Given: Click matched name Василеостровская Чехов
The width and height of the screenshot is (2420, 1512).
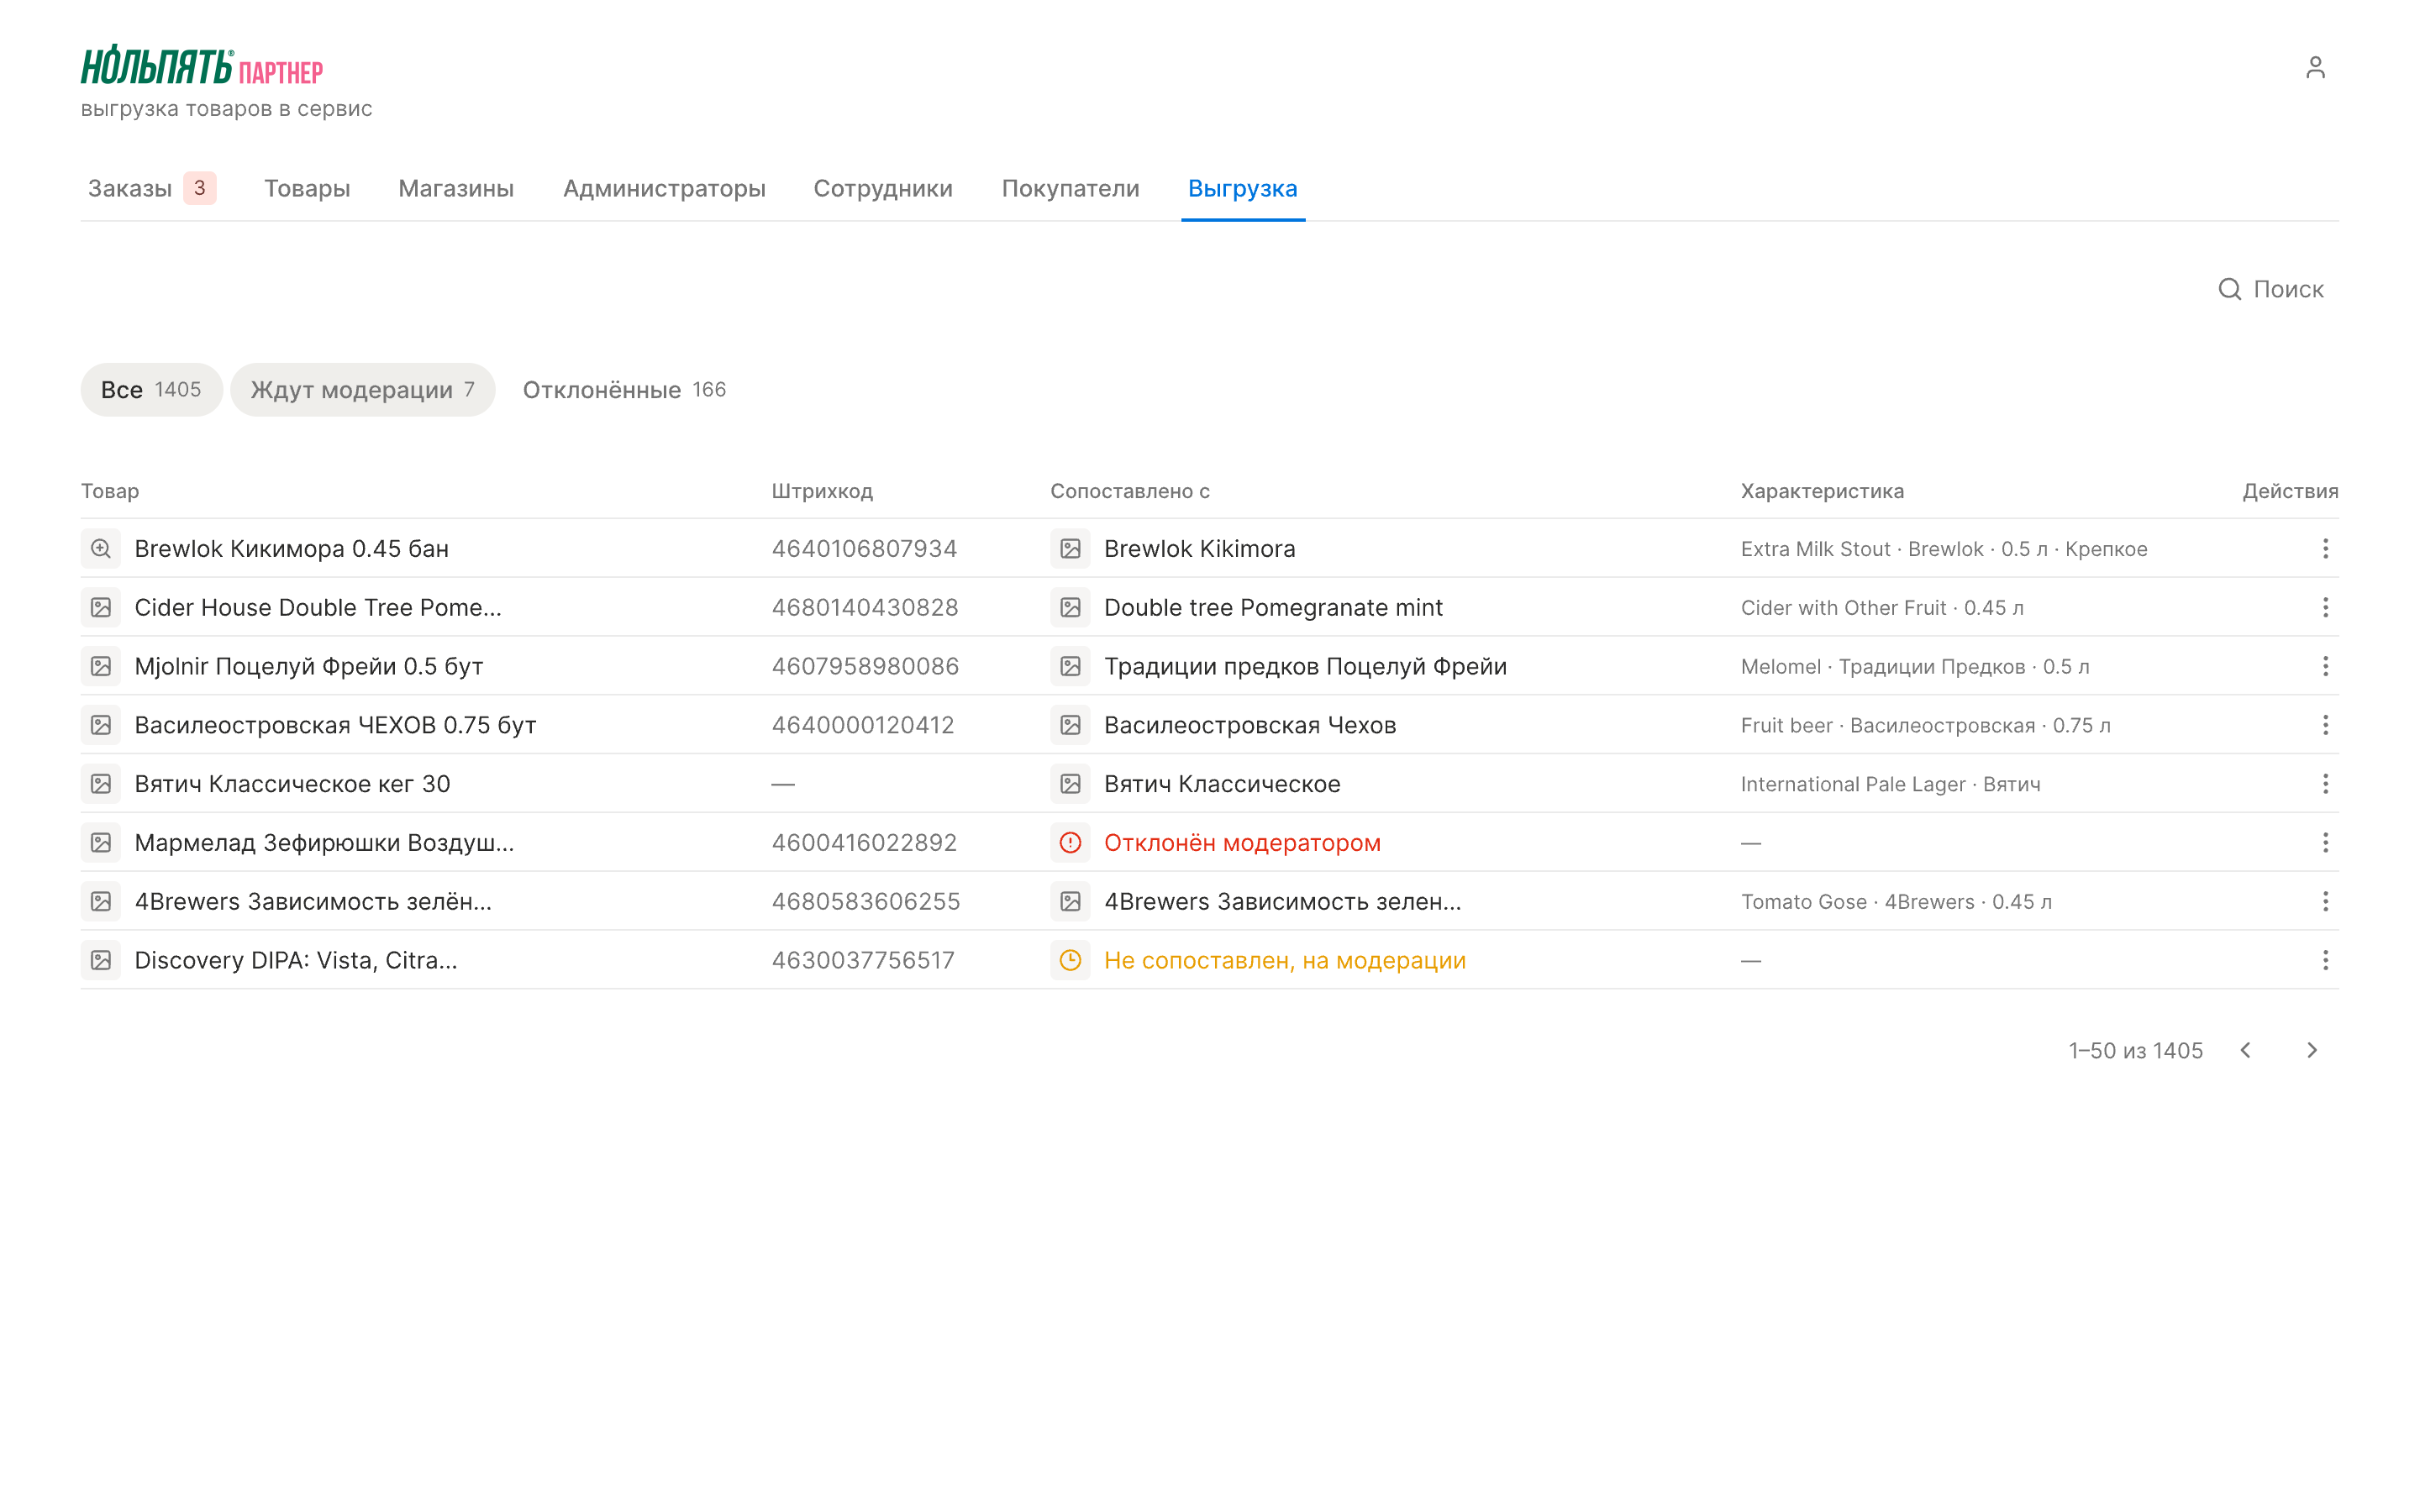Looking at the screenshot, I should 1250,725.
